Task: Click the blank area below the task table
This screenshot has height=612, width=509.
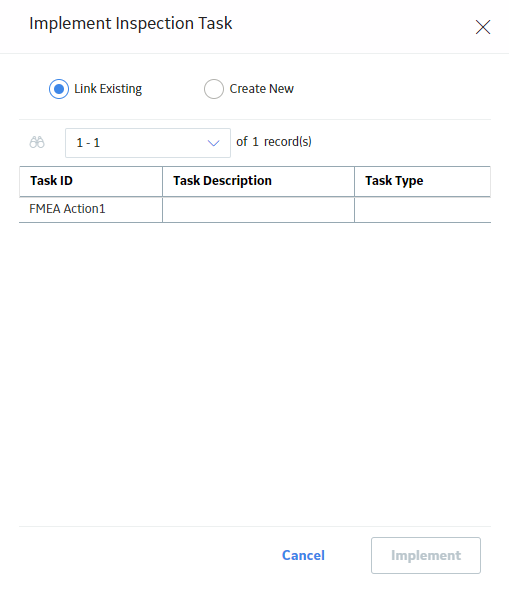Action: (255, 371)
